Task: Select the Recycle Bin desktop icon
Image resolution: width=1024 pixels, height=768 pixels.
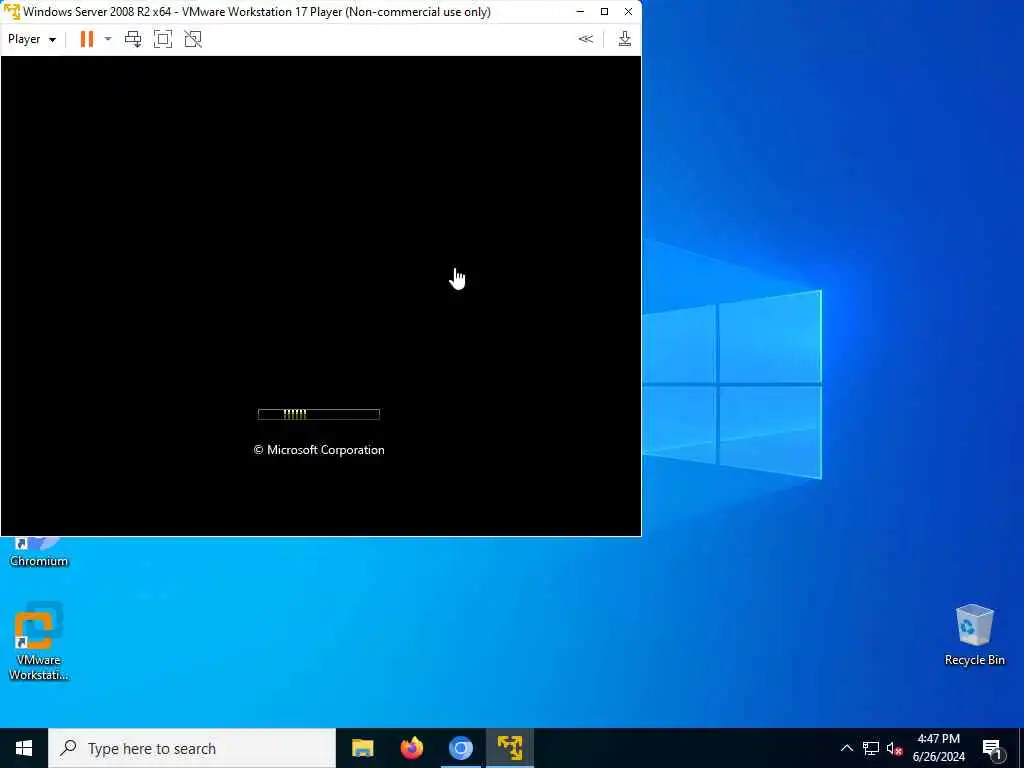Action: [974, 635]
